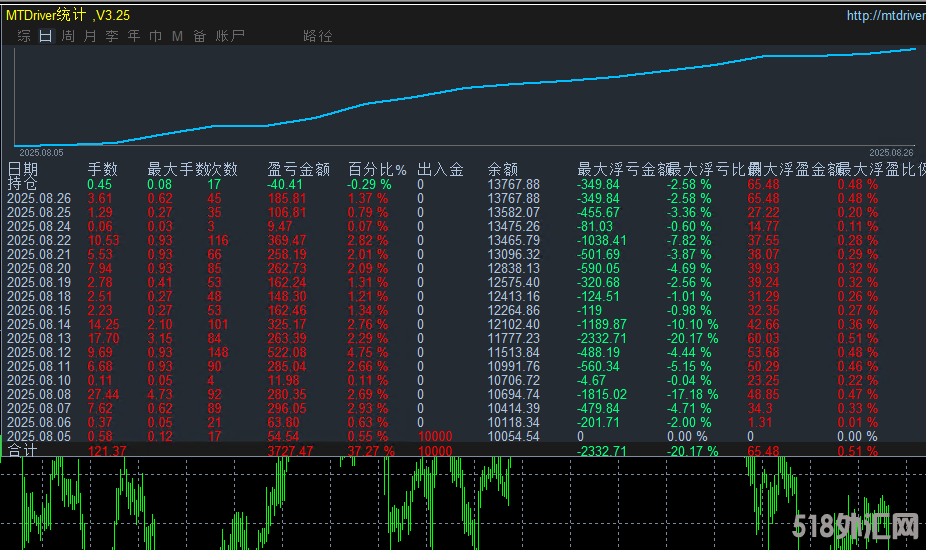
Task: Switch to the 综 summary tab
Action: (24, 36)
